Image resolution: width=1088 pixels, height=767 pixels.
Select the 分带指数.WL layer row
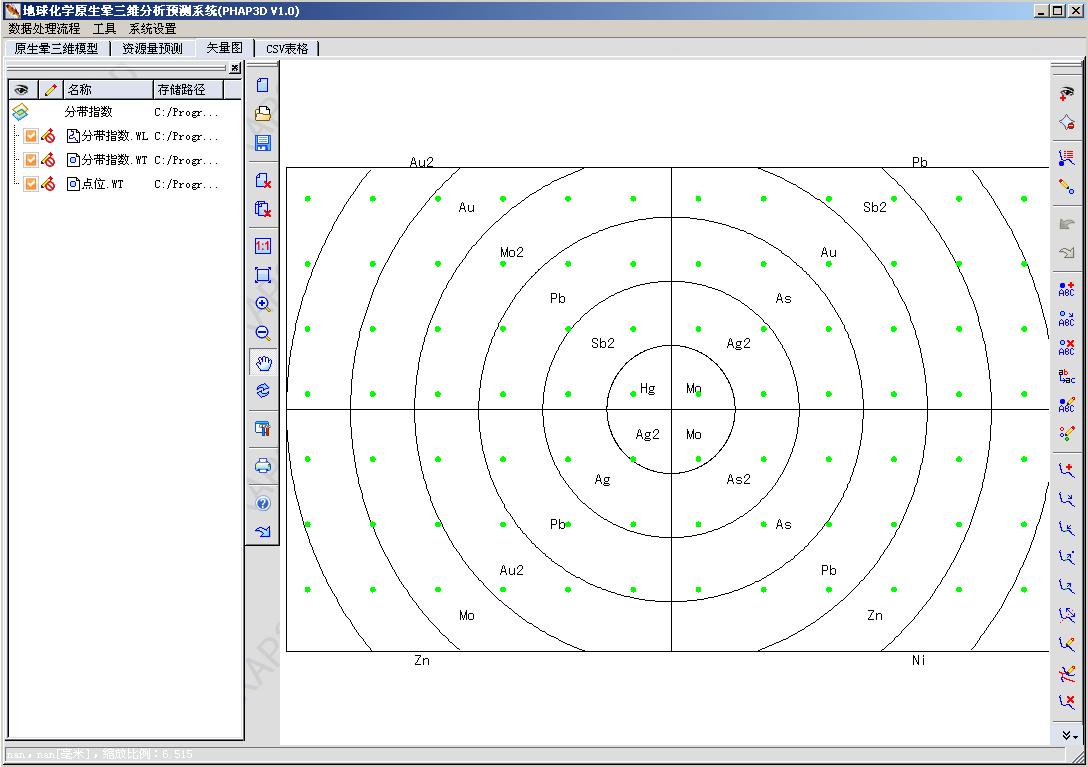126,136
